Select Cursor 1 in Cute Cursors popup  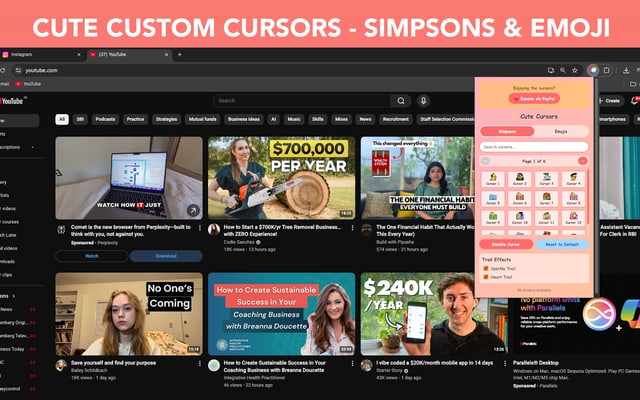(493, 179)
